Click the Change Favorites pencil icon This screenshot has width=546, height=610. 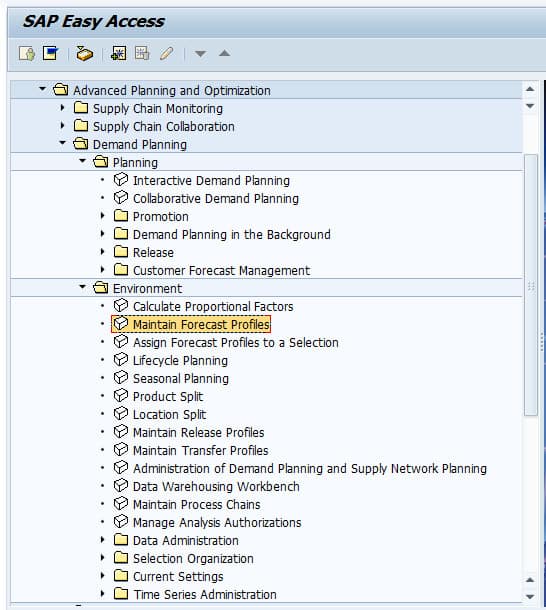pos(167,53)
